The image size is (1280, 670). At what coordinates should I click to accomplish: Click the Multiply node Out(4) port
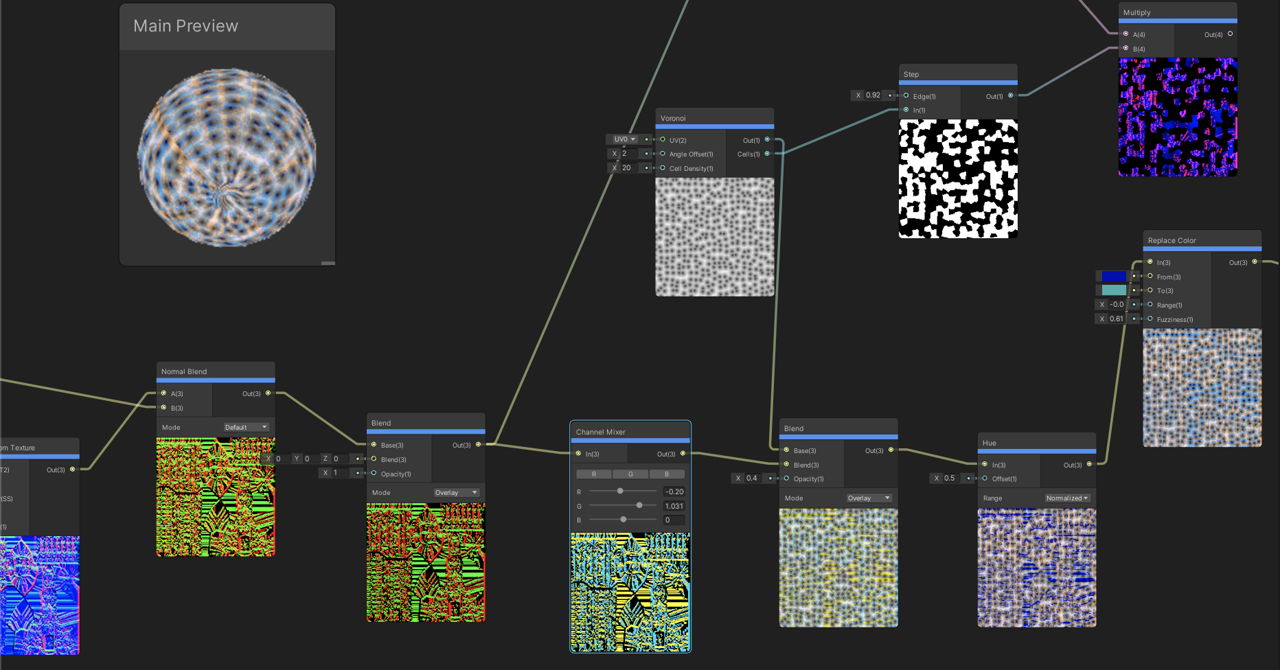(1230, 34)
